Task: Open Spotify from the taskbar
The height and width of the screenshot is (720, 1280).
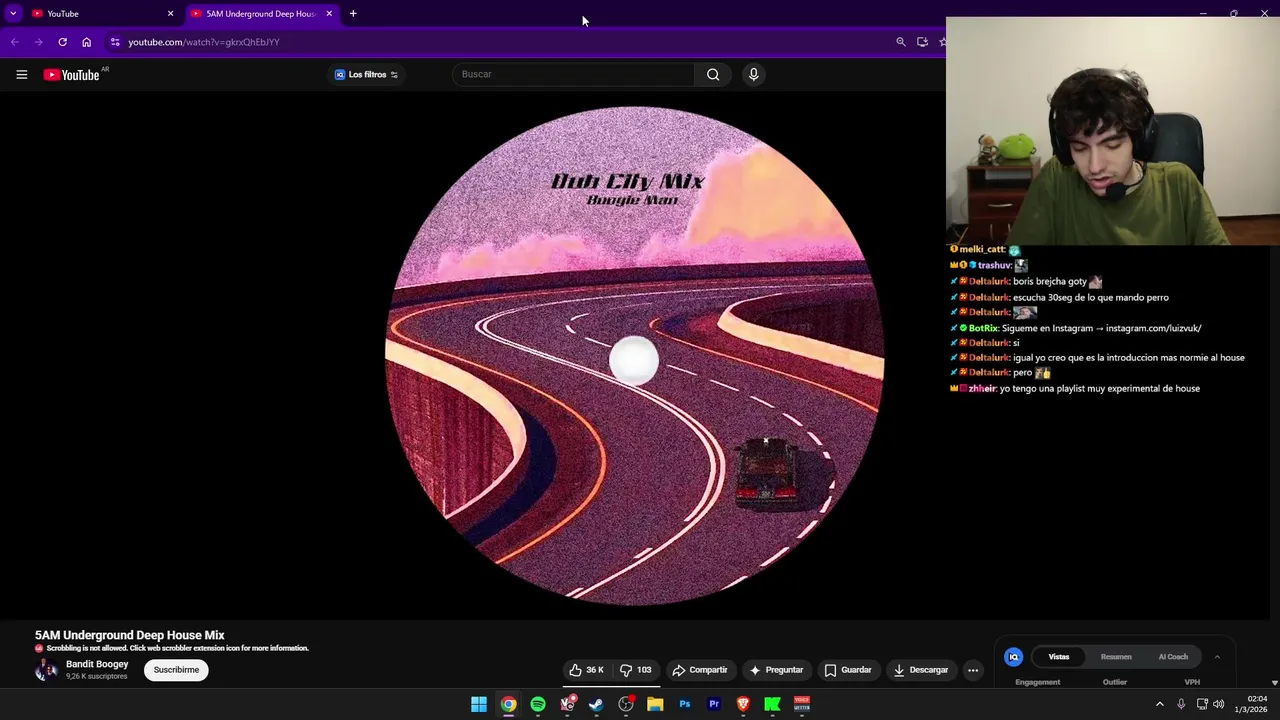Action: [538, 704]
